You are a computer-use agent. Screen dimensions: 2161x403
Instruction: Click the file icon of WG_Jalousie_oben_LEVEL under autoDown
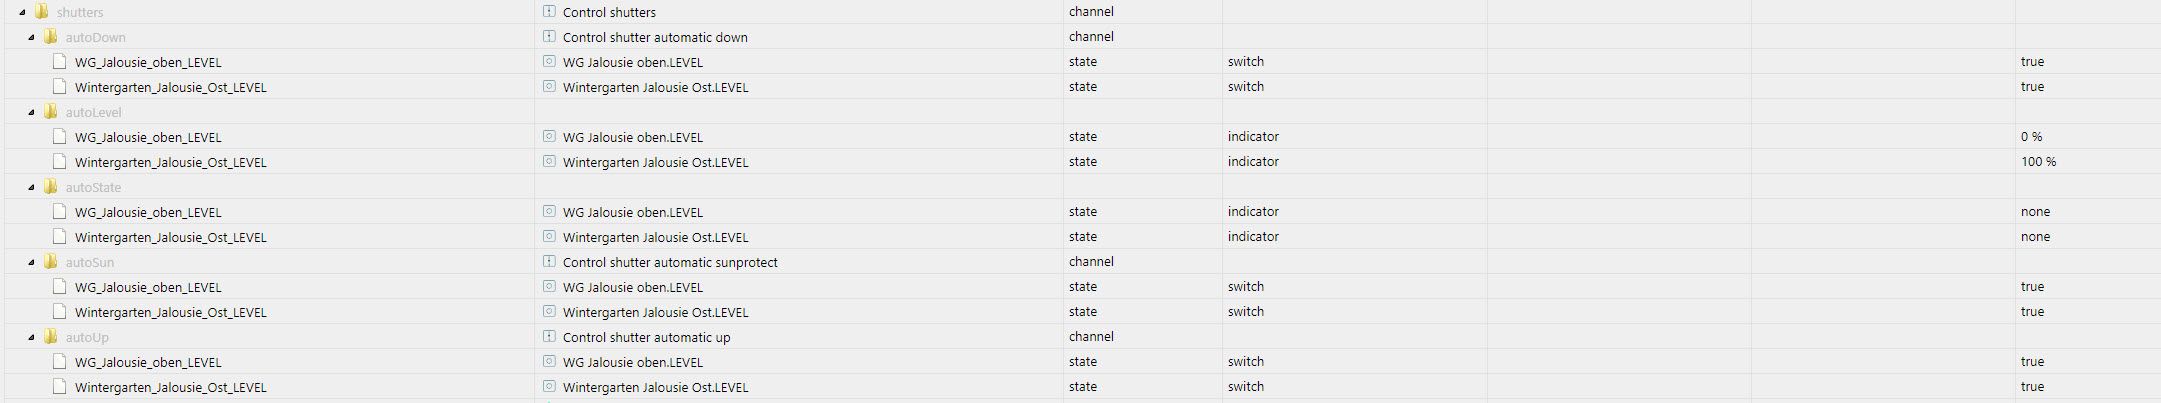(x=60, y=62)
